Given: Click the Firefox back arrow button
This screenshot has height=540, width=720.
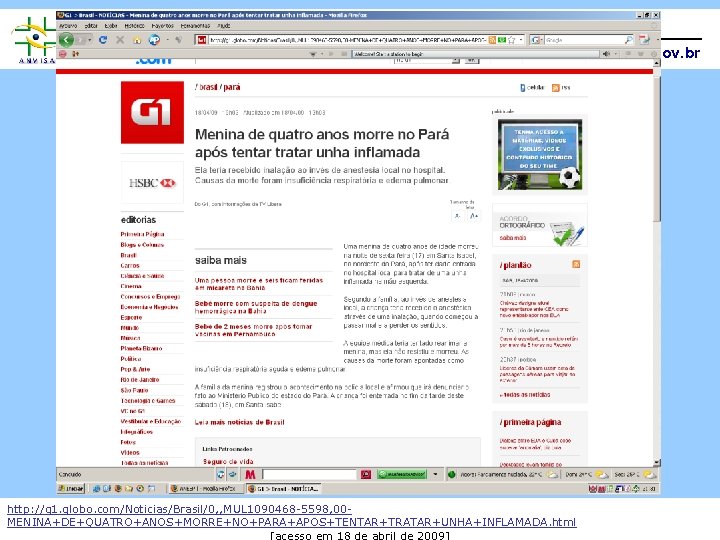Looking at the screenshot, I should [67, 40].
